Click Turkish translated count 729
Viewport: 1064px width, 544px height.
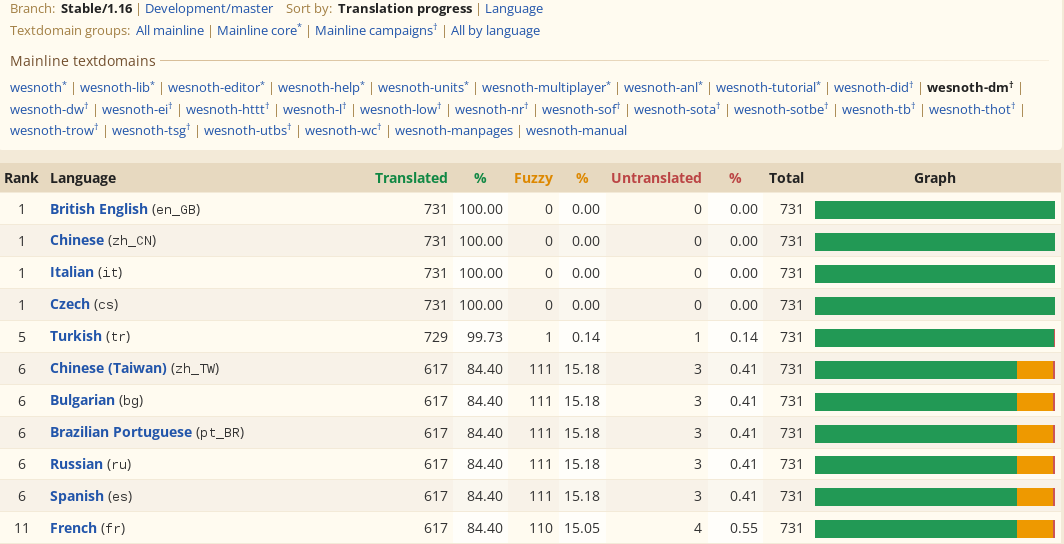point(436,337)
